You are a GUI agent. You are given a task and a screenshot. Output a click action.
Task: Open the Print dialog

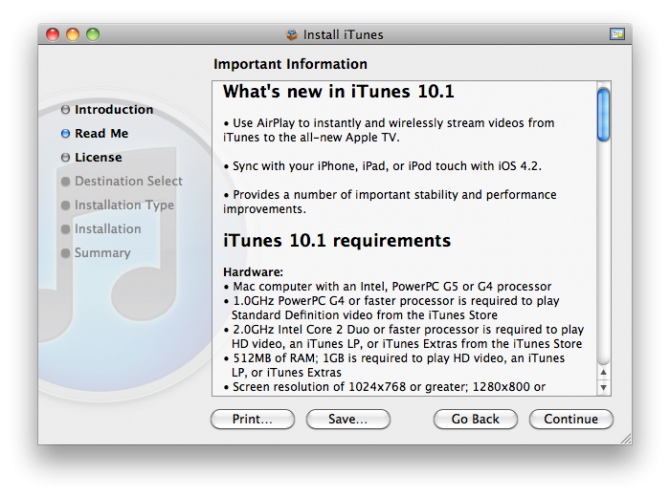253,419
